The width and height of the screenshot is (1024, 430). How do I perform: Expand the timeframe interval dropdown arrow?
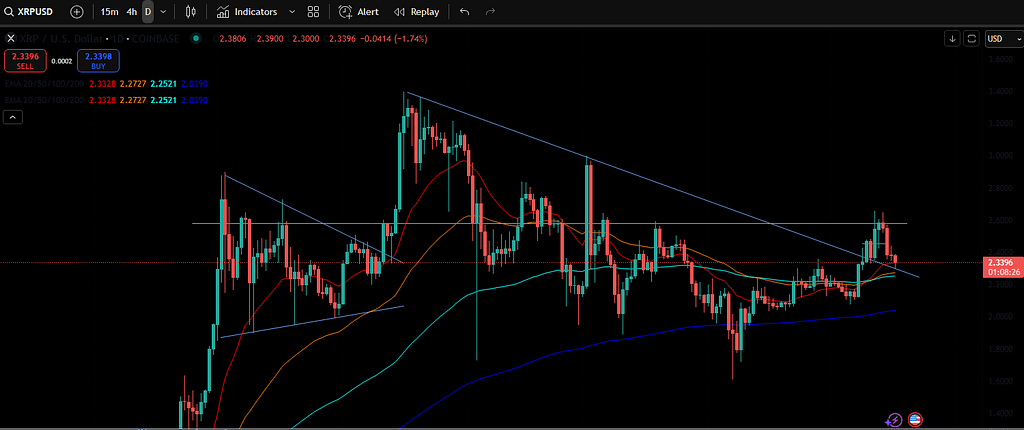tap(163, 12)
